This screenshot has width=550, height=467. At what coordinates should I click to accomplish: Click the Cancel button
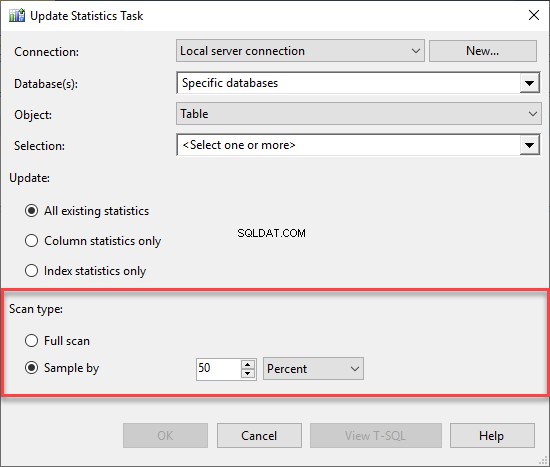pos(259,435)
